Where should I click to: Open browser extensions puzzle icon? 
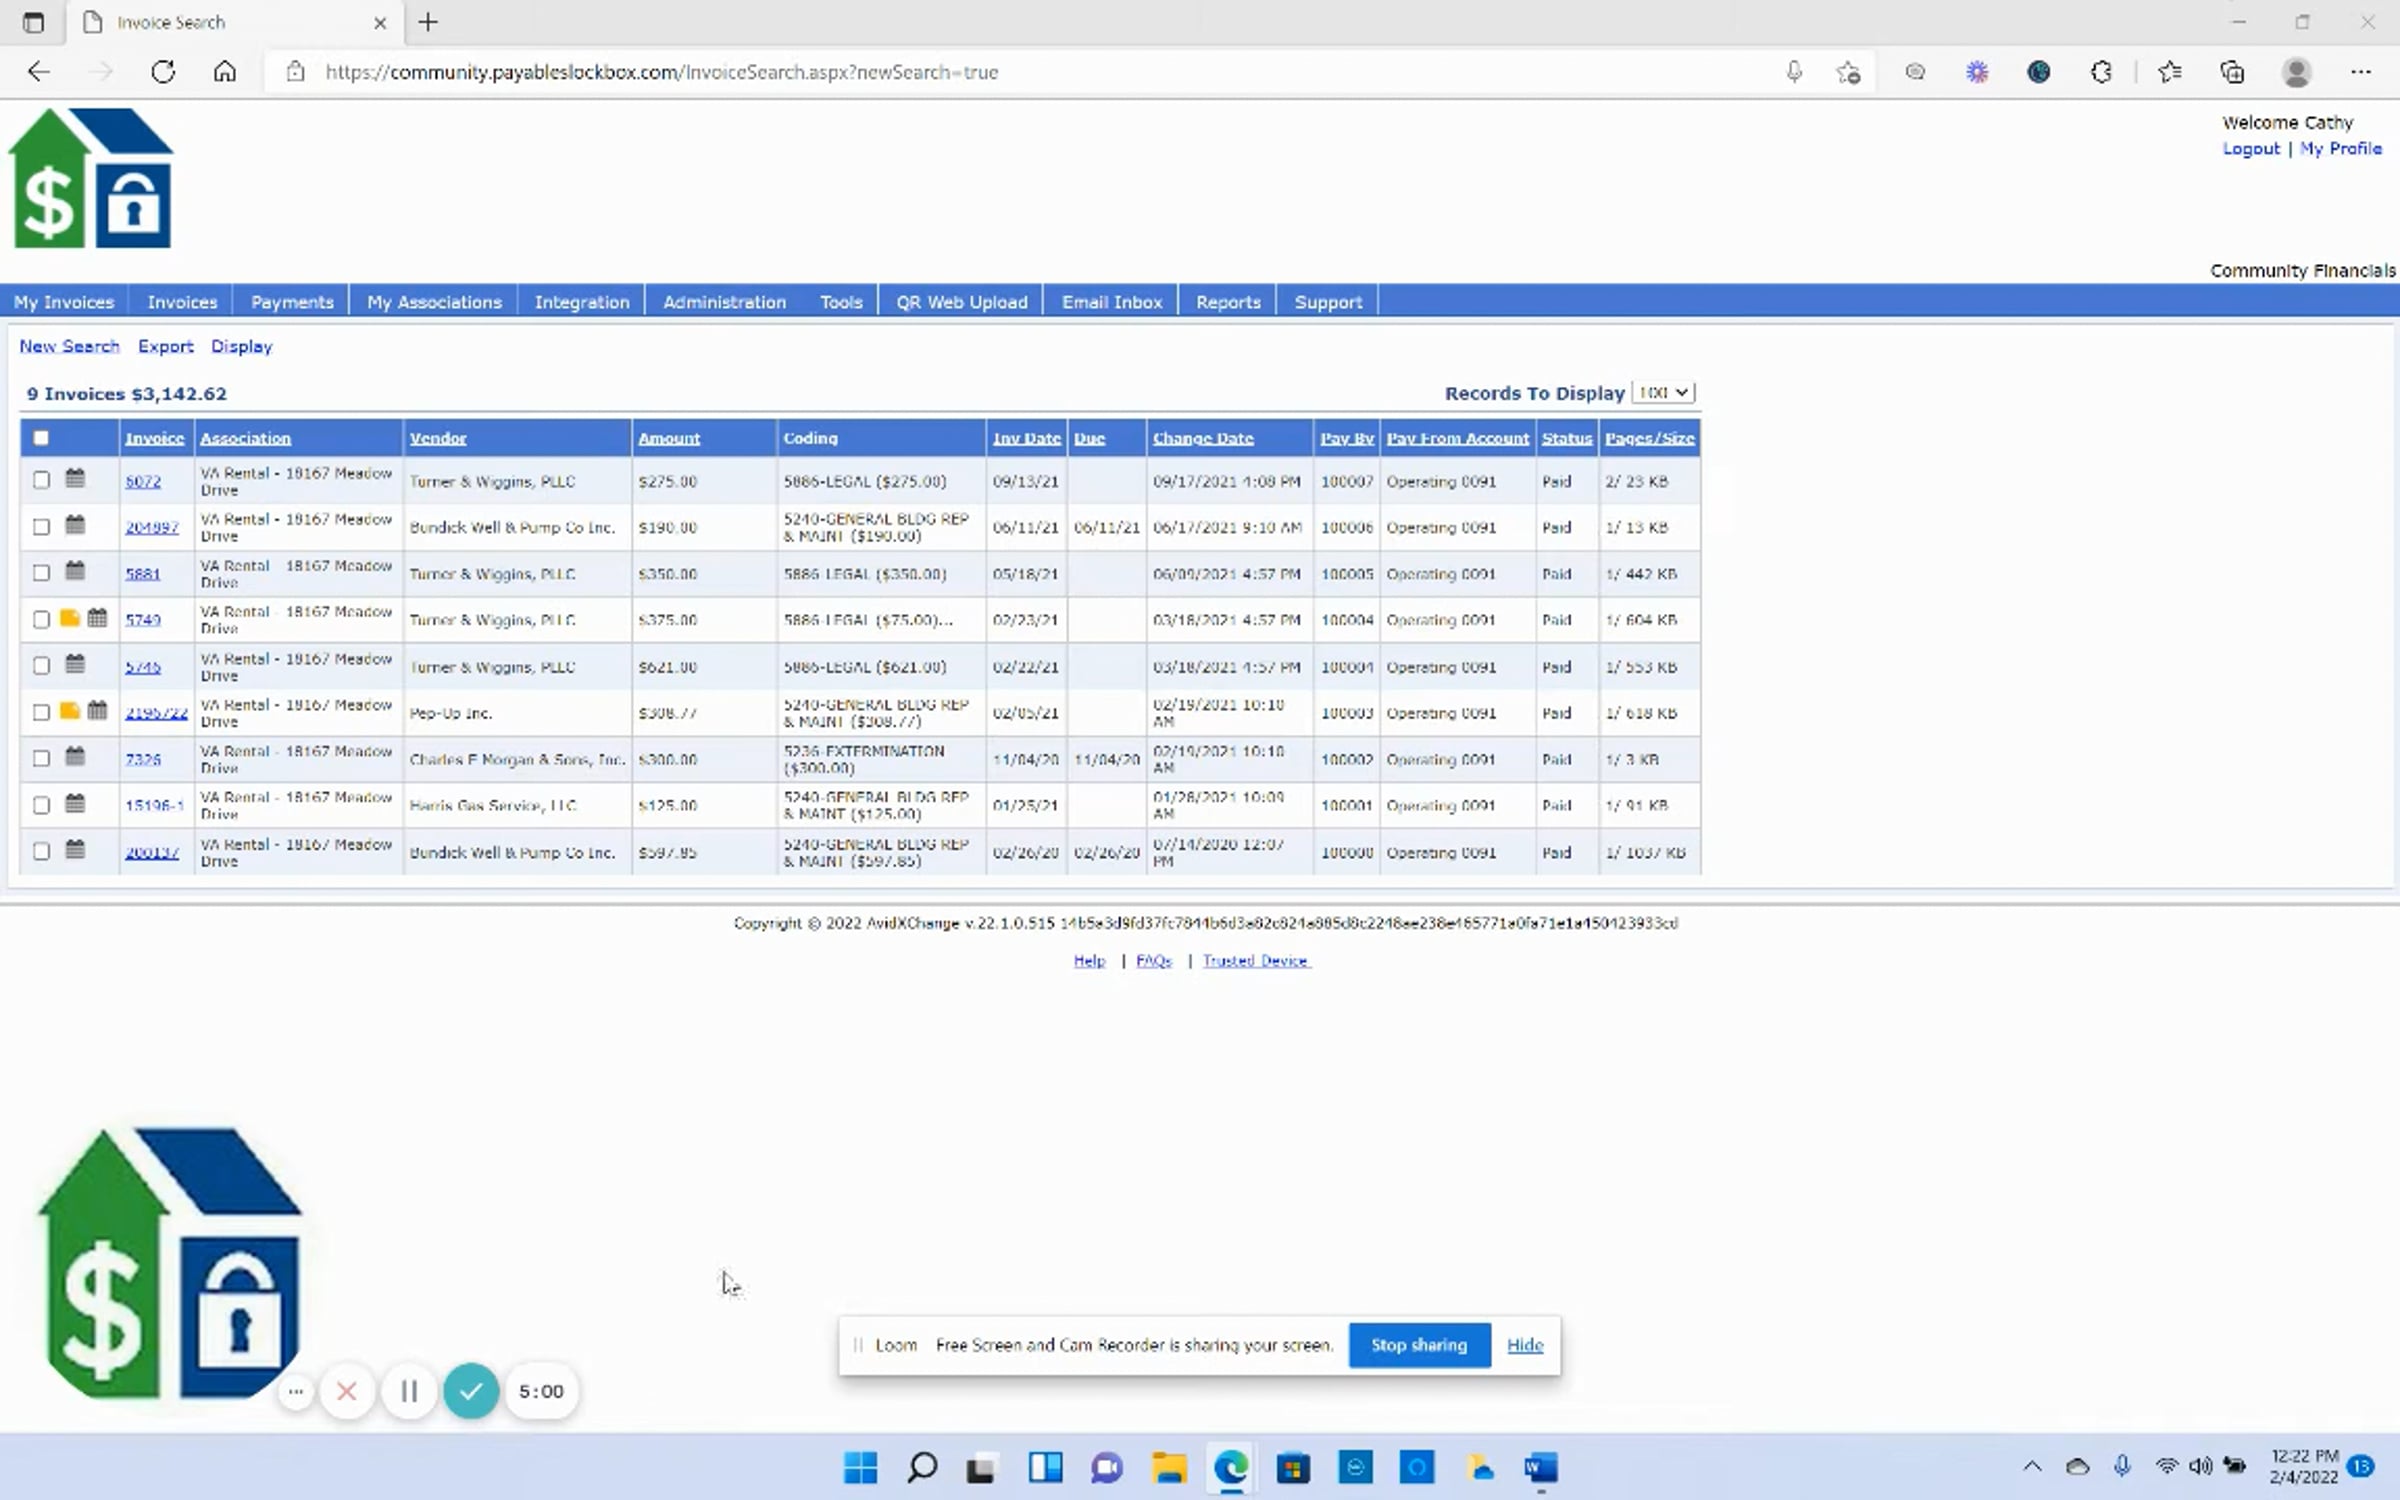coord(2101,72)
